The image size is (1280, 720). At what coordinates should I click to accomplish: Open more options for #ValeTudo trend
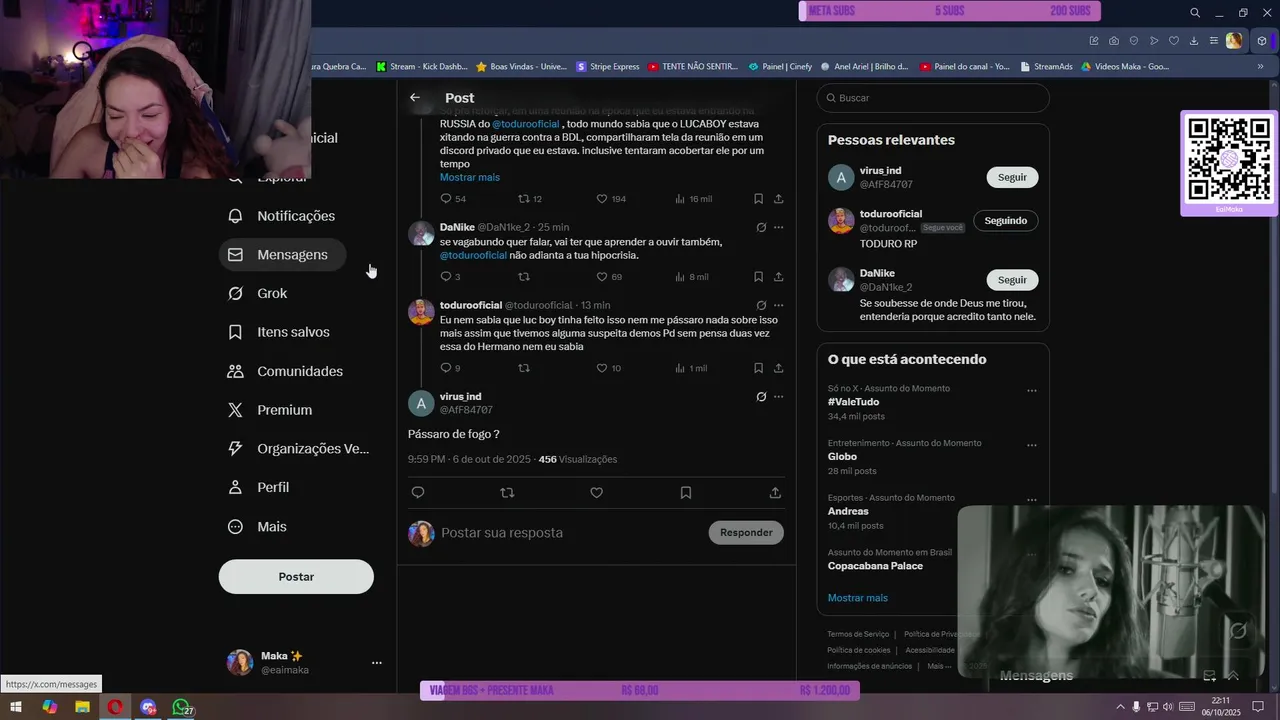point(1032,391)
